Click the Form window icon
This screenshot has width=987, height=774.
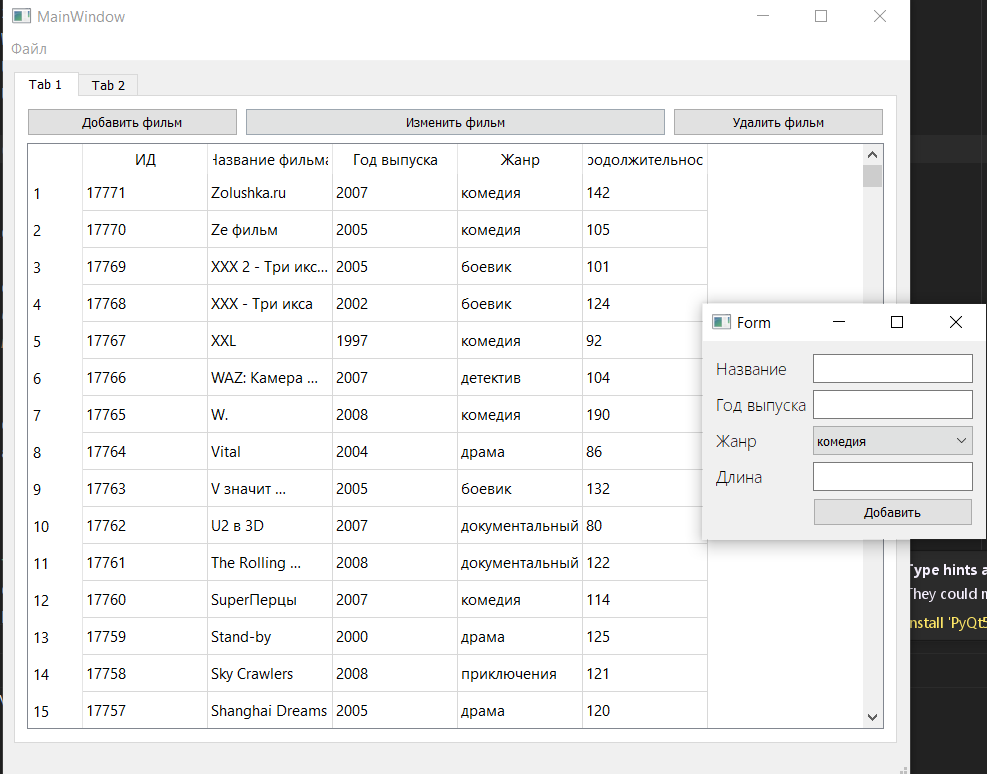click(x=721, y=322)
